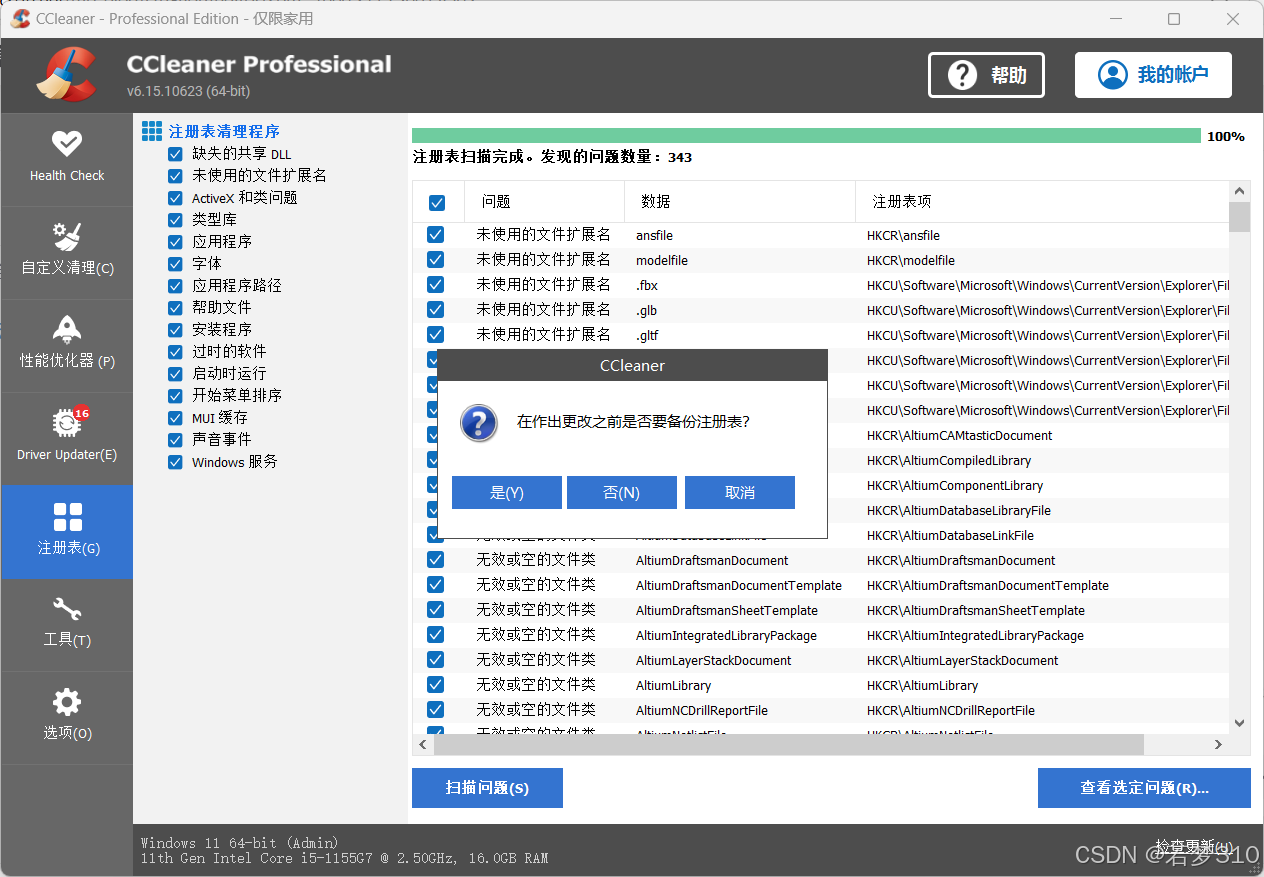Click Review selected Issues (查看选定问题) button
This screenshot has height=877, width=1264.
(x=1144, y=788)
